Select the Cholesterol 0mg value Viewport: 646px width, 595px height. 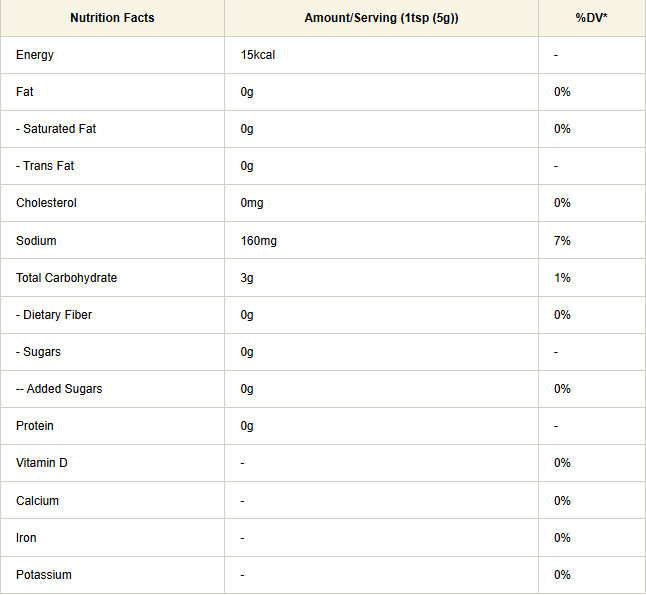(252, 203)
